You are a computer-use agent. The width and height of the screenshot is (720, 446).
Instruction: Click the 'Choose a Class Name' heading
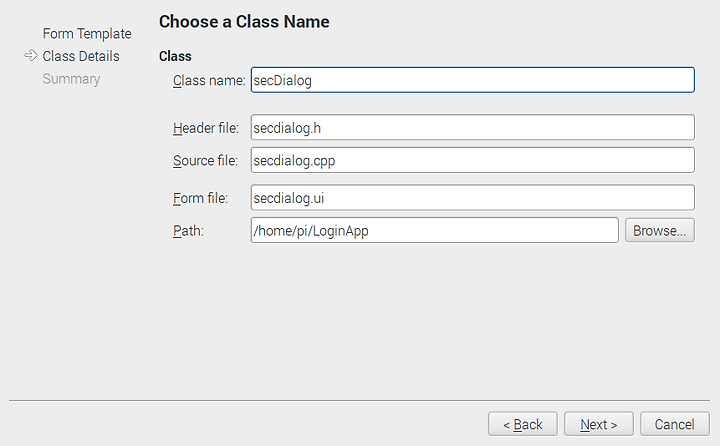click(244, 22)
